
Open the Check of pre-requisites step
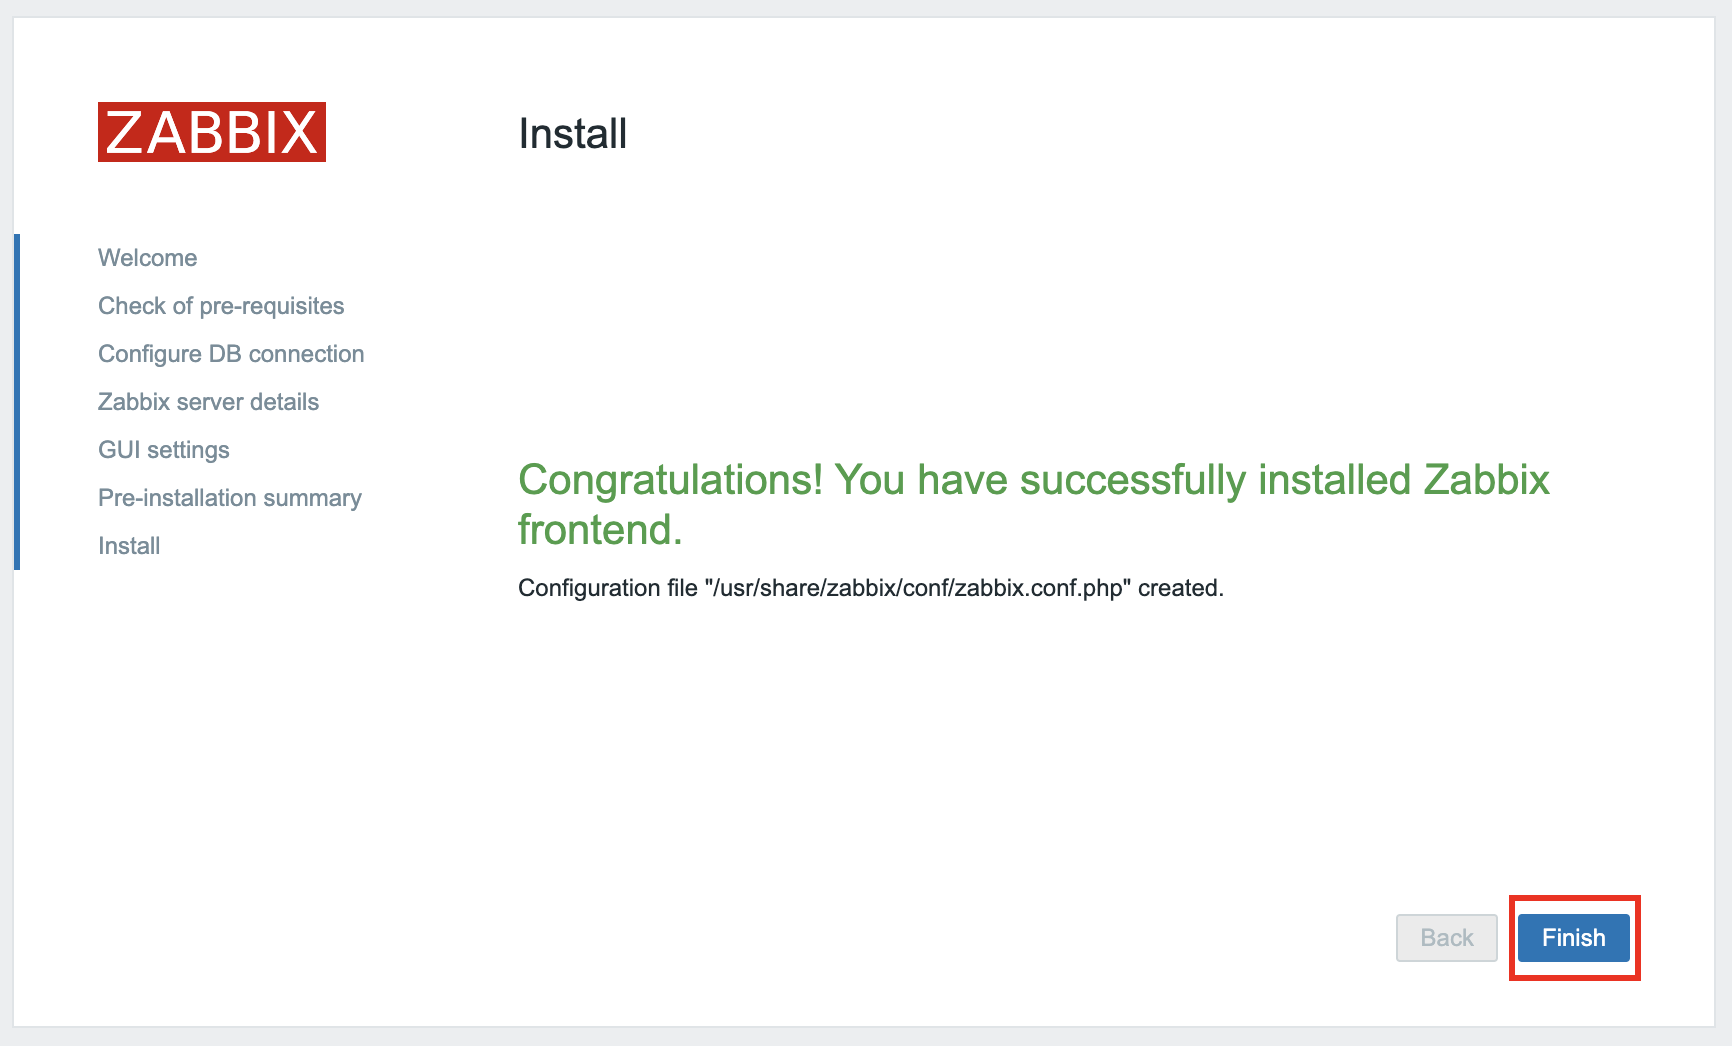pos(221,306)
